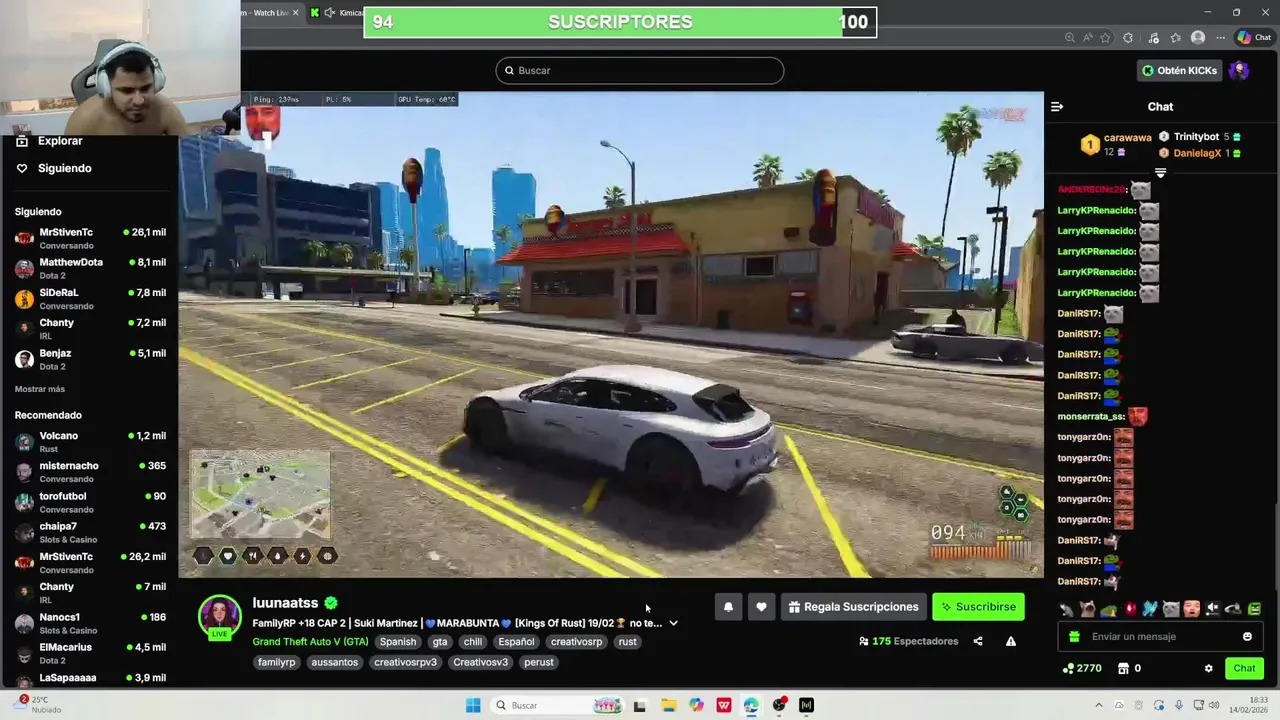1280x720 pixels.
Task: Open Explorar in the sidebar
Action: [60, 141]
